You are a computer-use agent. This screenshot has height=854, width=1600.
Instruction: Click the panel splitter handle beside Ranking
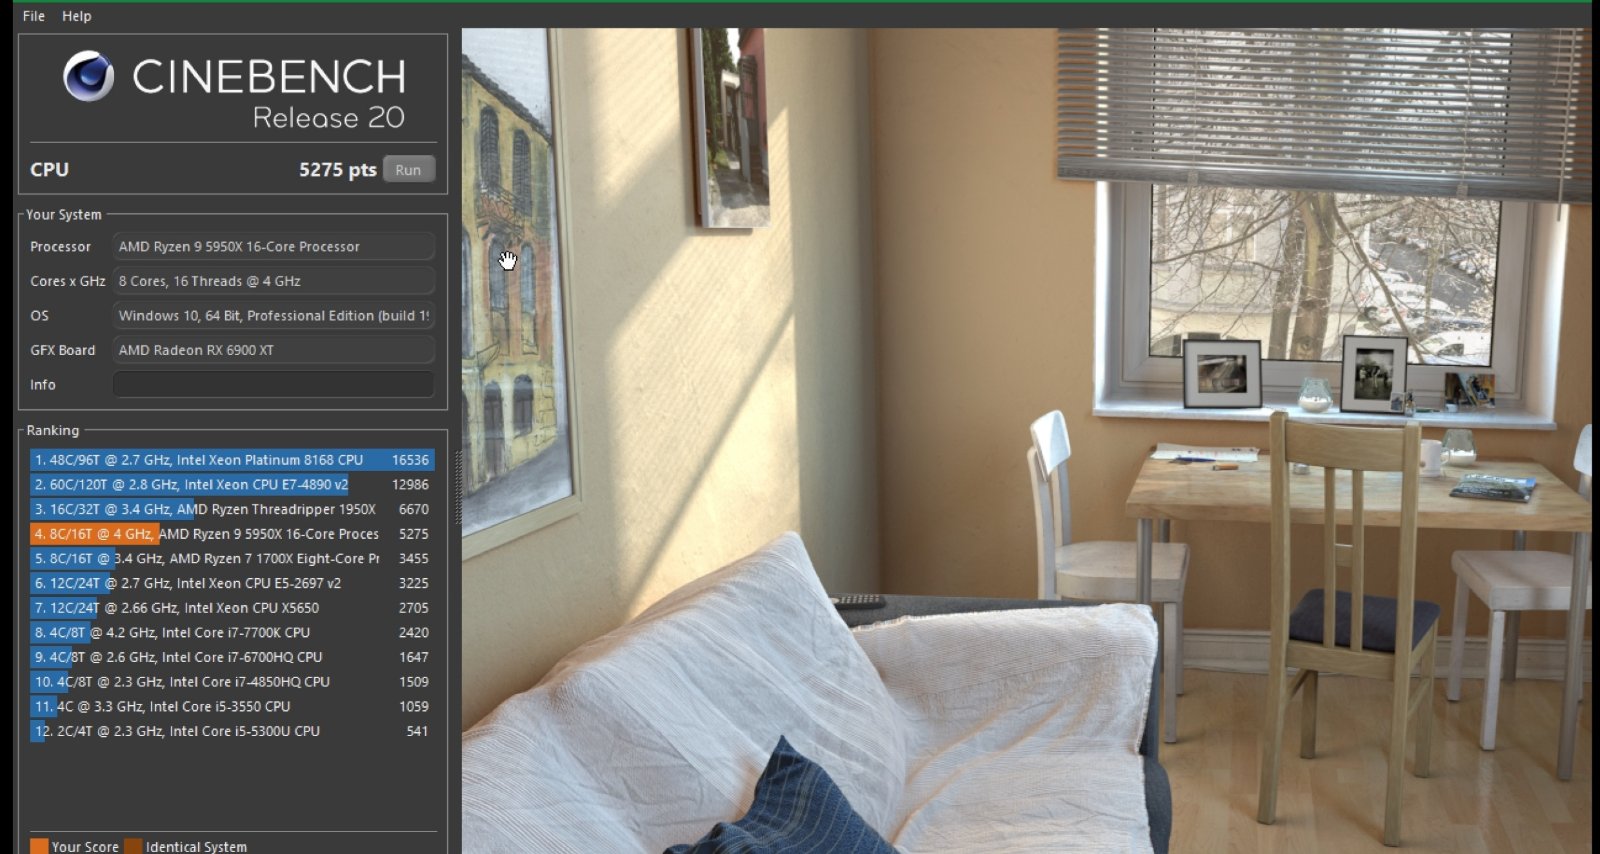pos(458,487)
